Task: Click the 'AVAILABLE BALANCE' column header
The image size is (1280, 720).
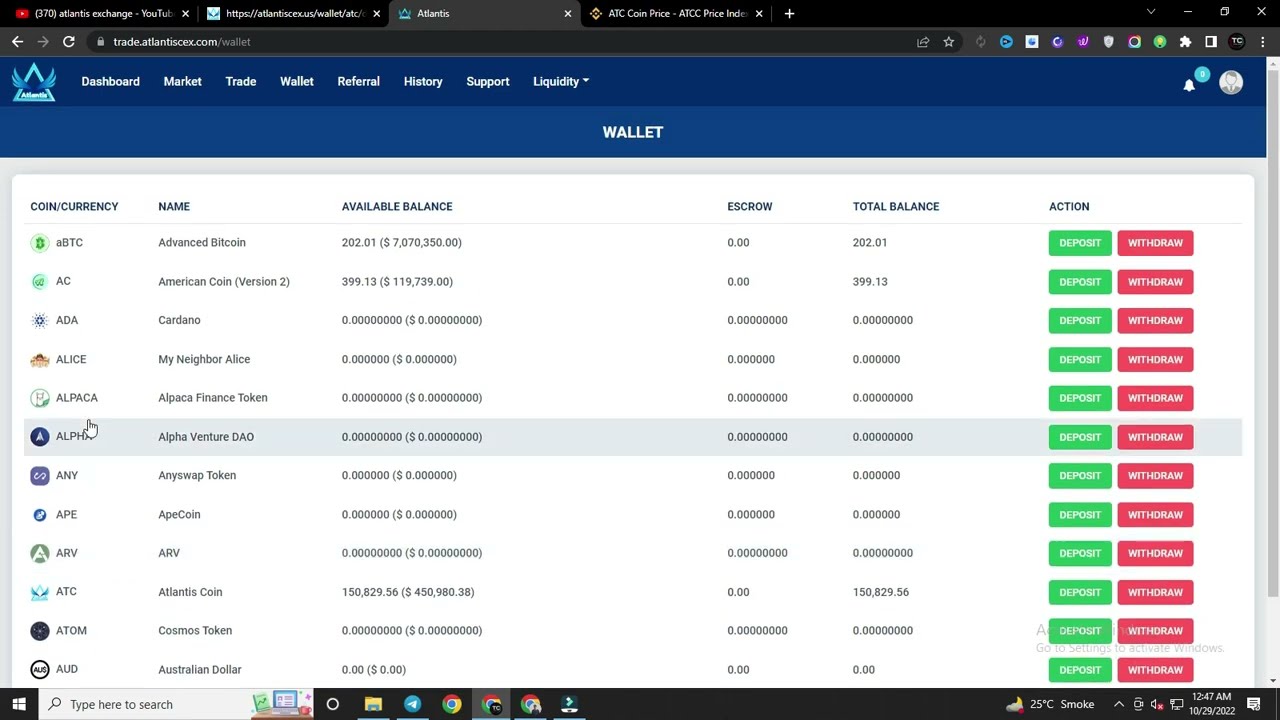Action: (397, 207)
